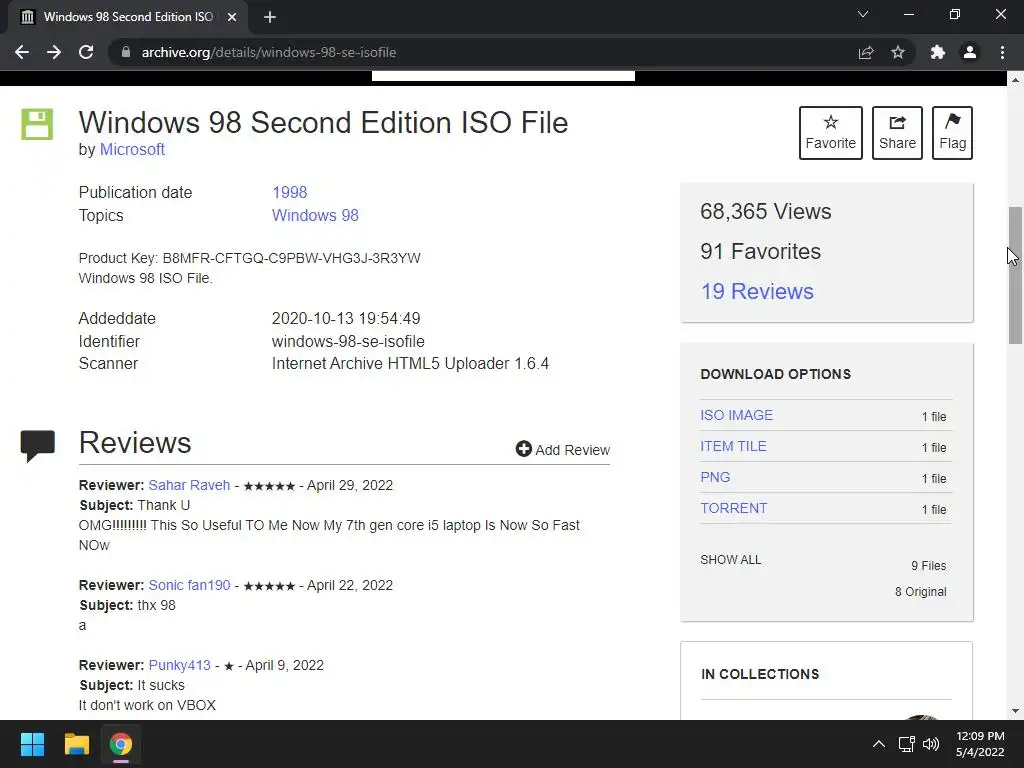Click the Thank U review subject

coord(164,505)
